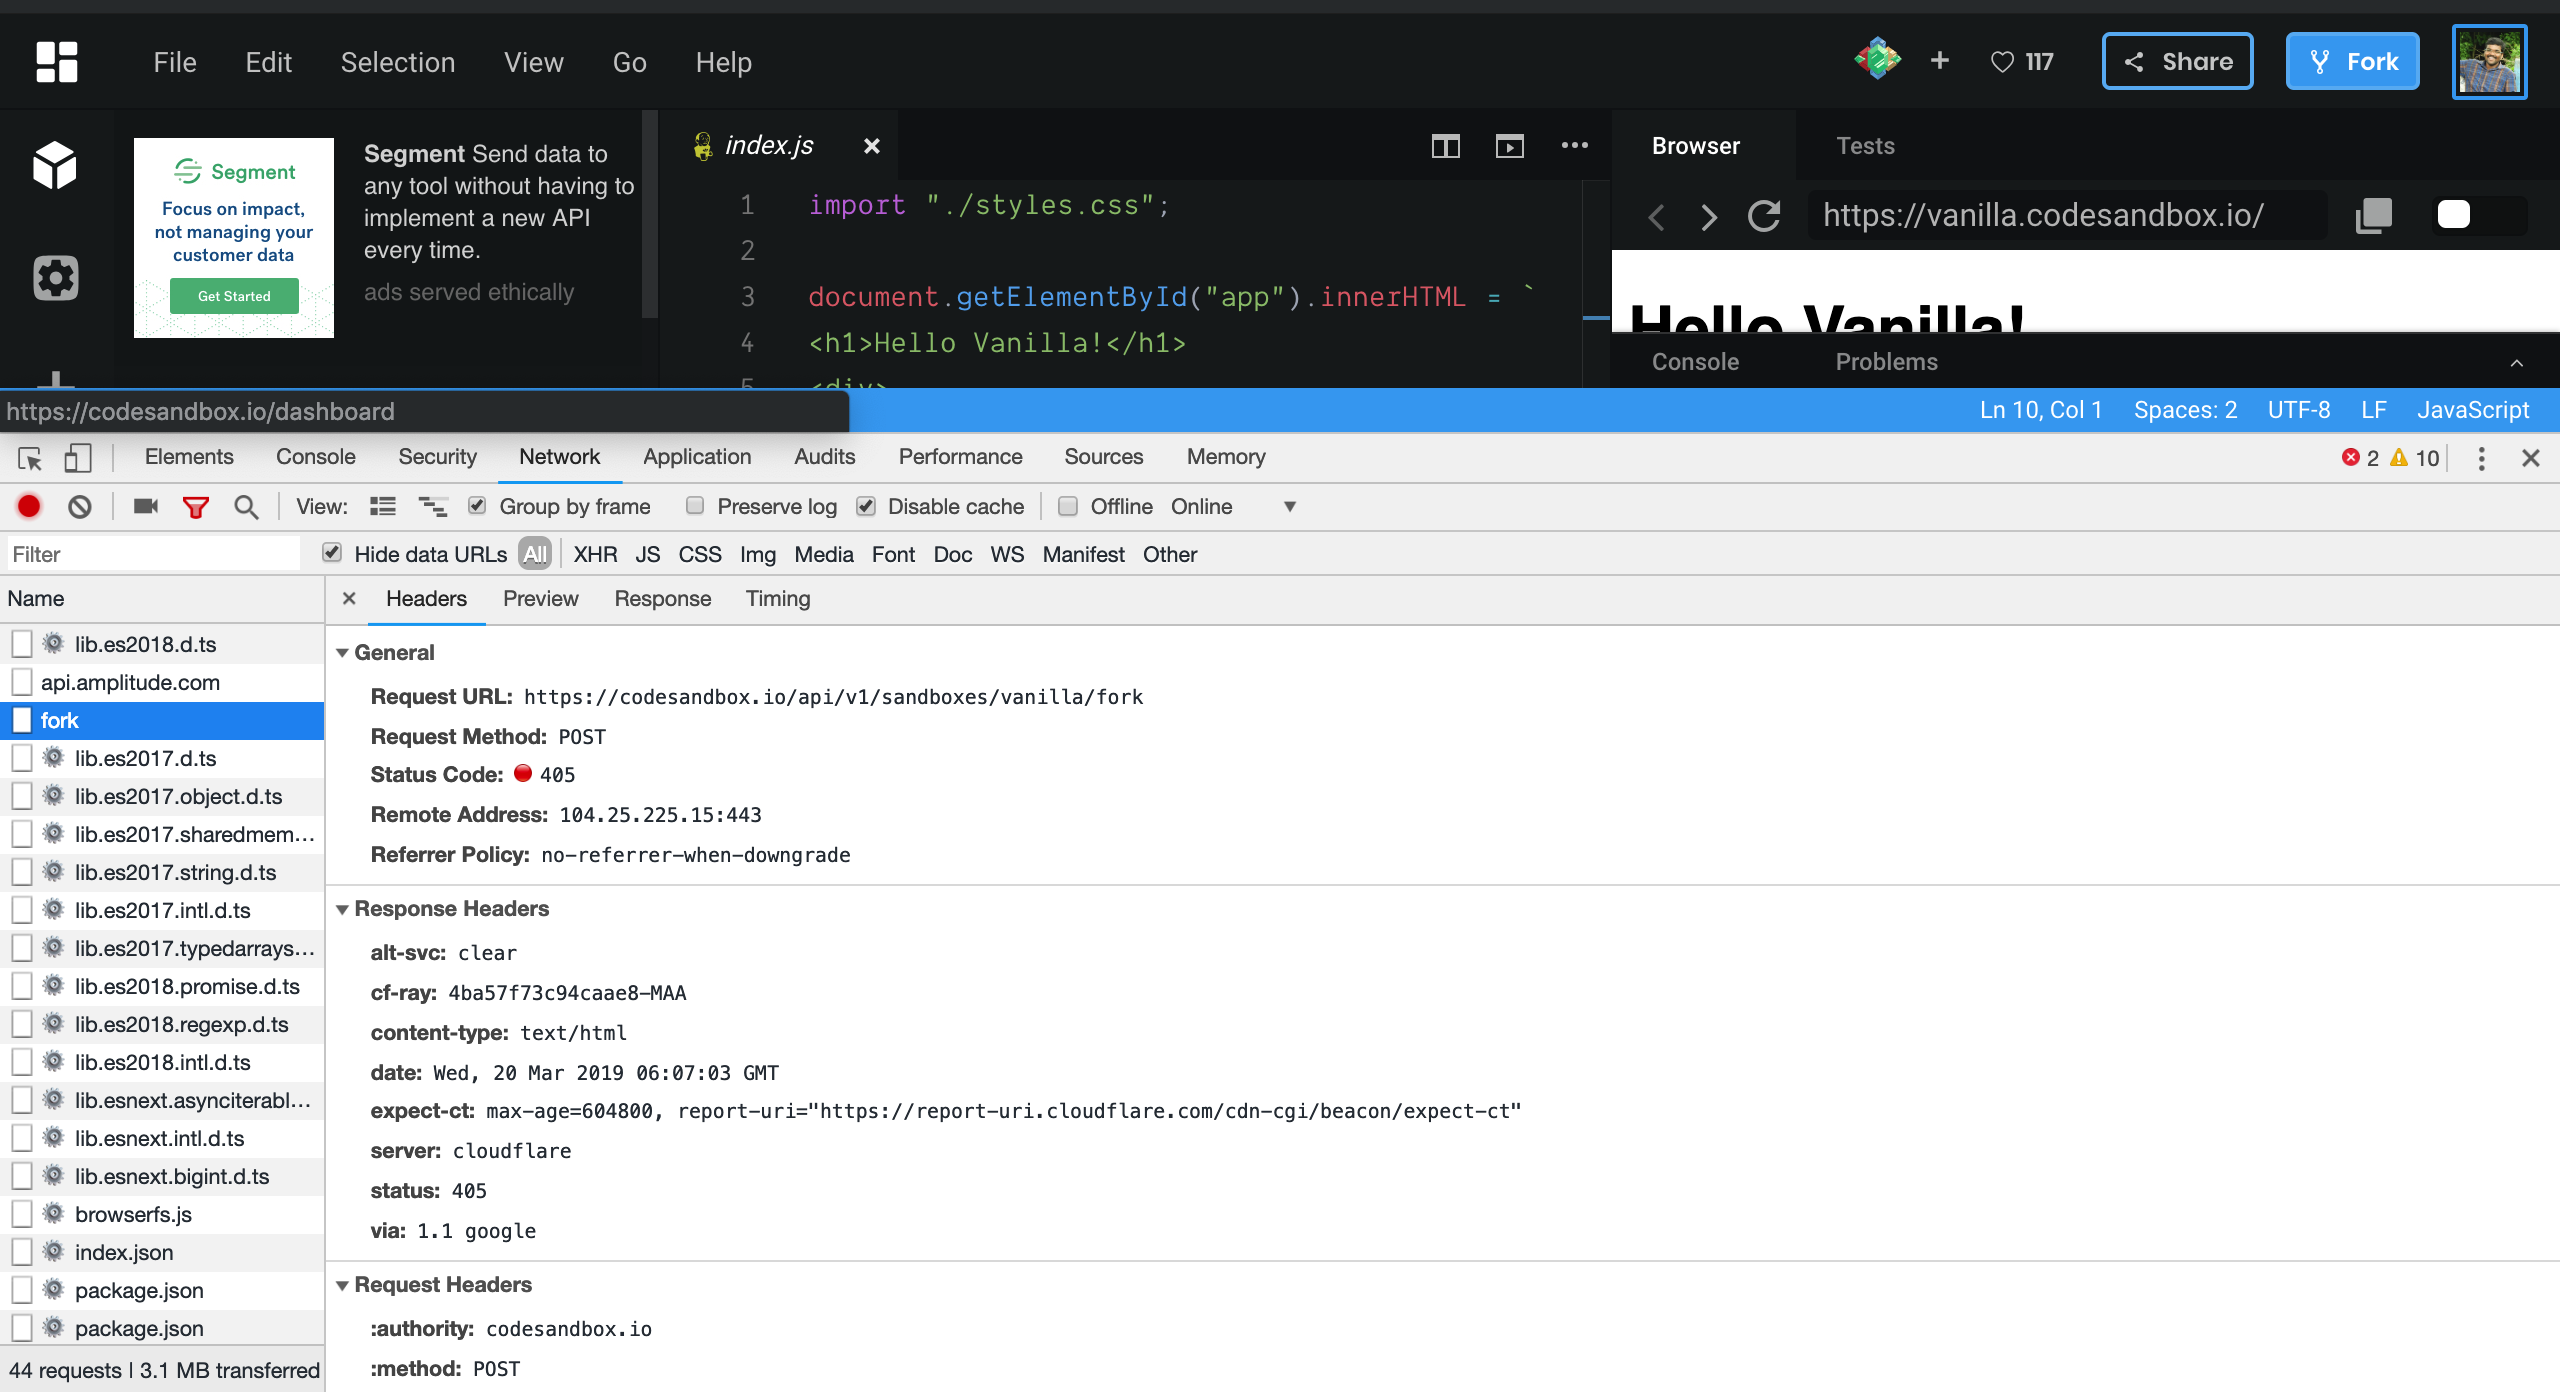
Task: Switch to the Preview tab in DevTools
Action: coord(541,598)
